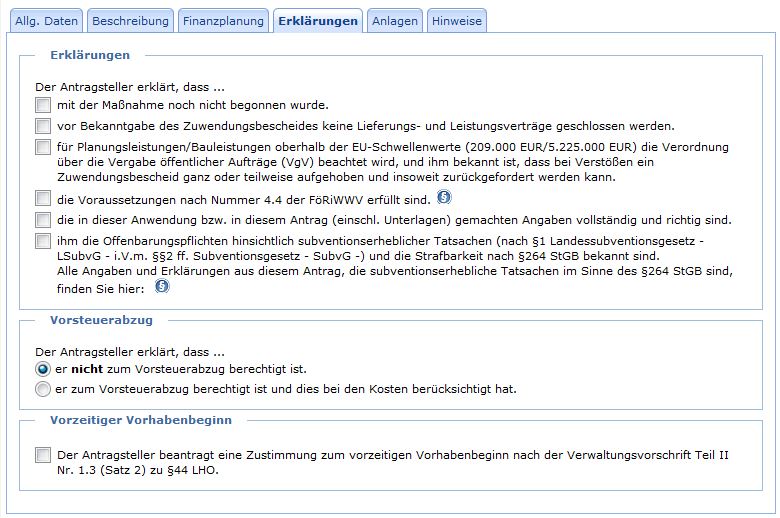Click the 'Vorsteuerabzug' section heading
This screenshot has width=780, height=518.
click(x=101, y=320)
